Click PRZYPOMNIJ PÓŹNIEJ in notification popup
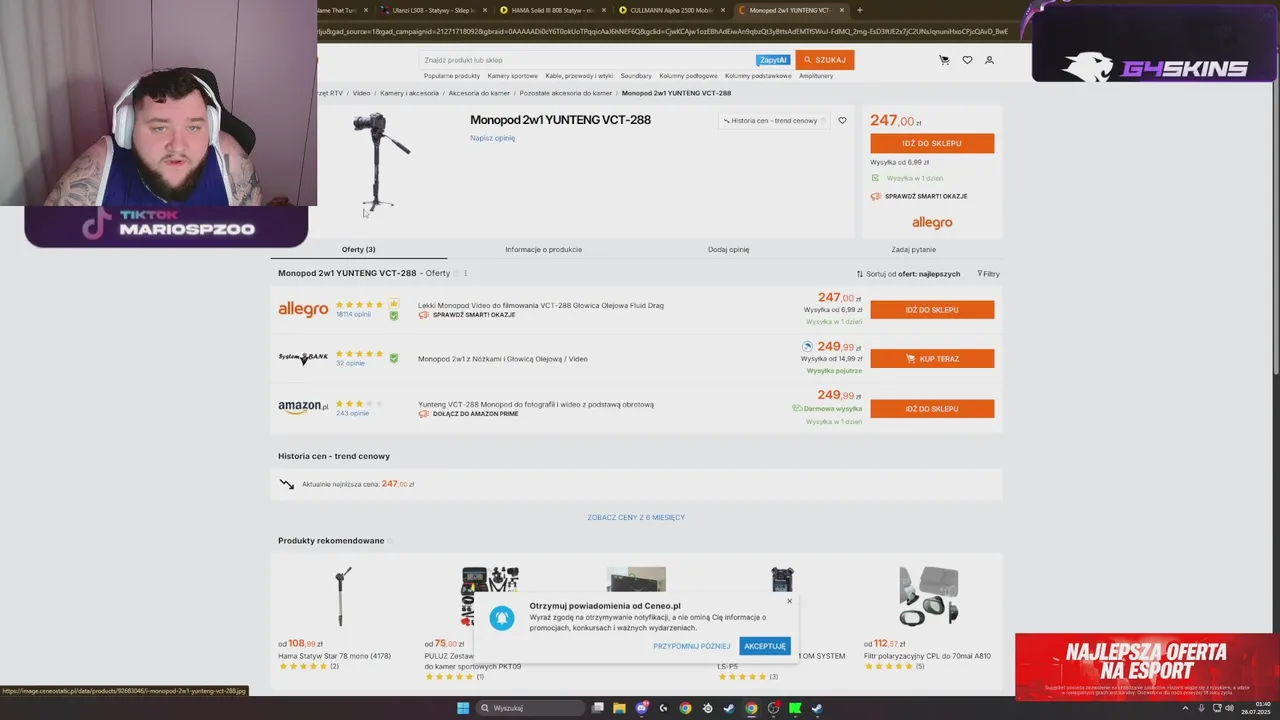The width and height of the screenshot is (1280, 720). coord(691,647)
